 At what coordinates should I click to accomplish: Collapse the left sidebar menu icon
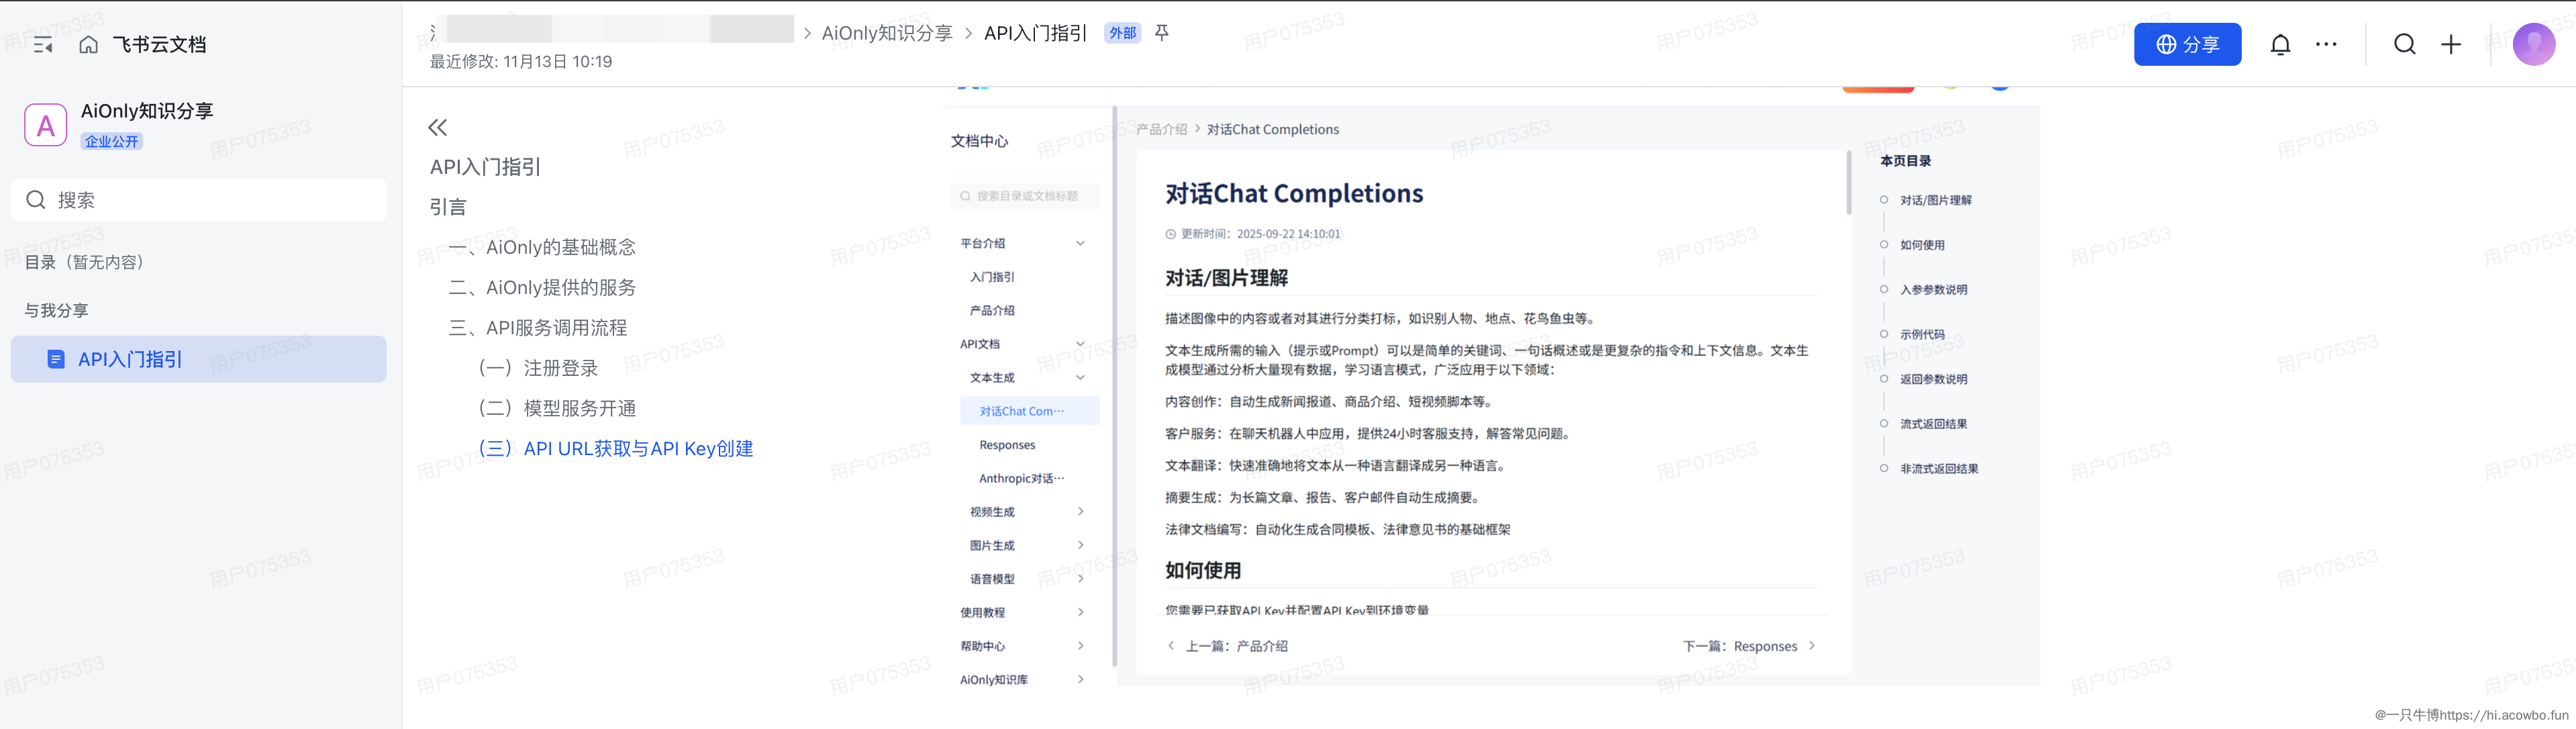(43, 45)
